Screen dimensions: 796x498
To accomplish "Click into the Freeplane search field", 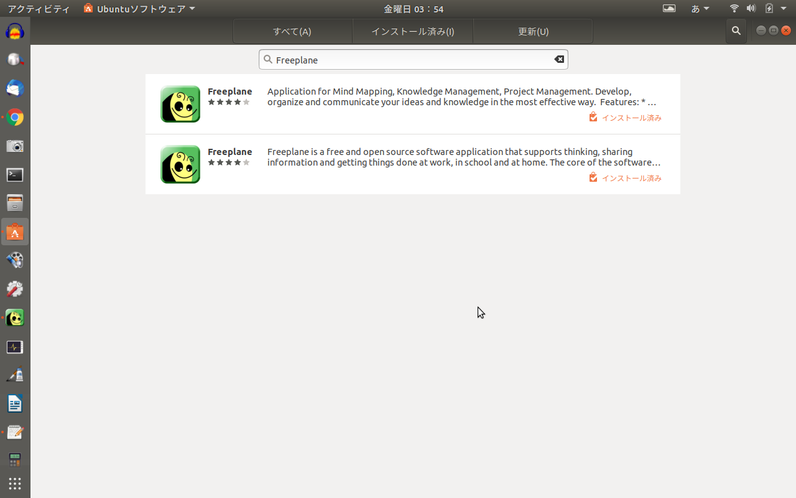I will click(413, 59).
